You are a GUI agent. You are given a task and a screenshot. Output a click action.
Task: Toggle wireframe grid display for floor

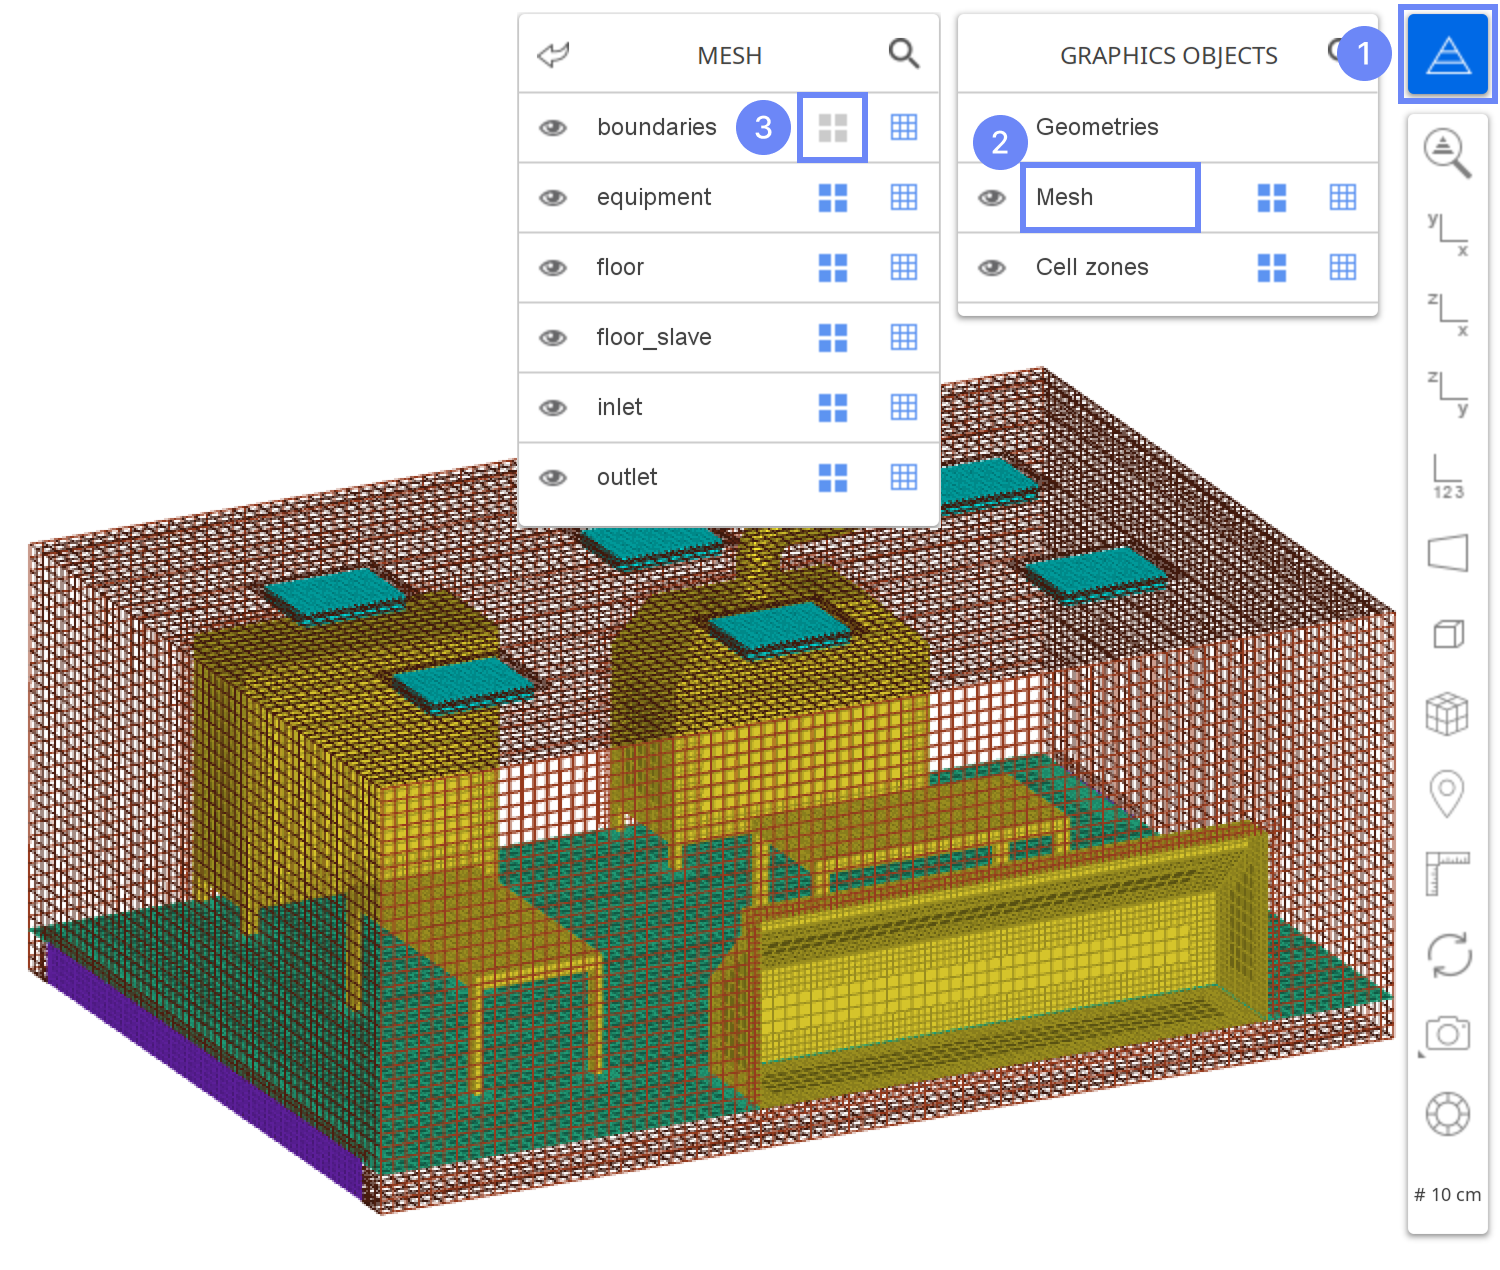pyautogui.click(x=904, y=268)
